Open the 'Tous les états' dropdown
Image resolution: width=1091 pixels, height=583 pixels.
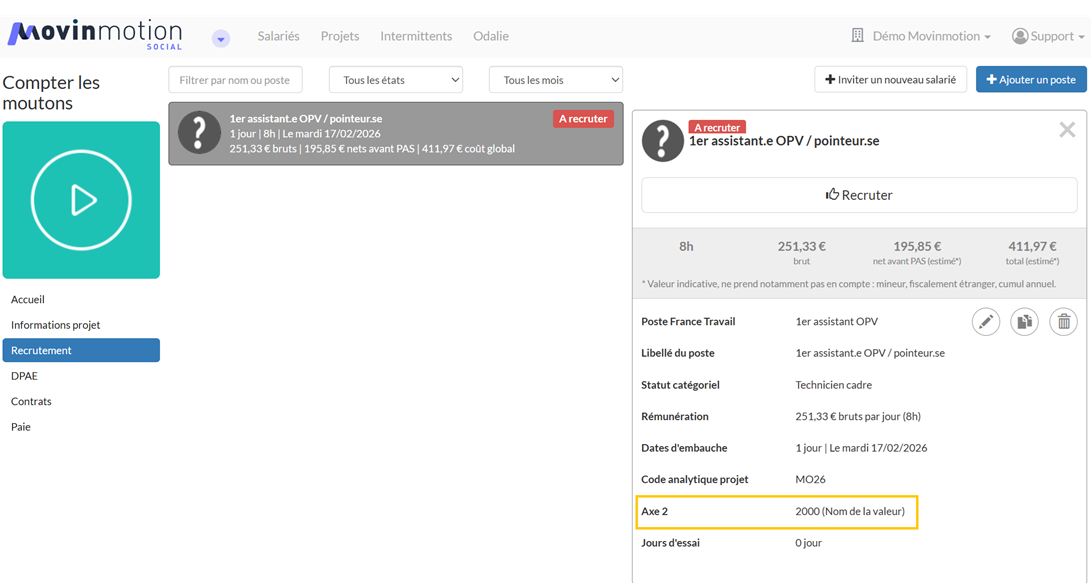coord(396,80)
